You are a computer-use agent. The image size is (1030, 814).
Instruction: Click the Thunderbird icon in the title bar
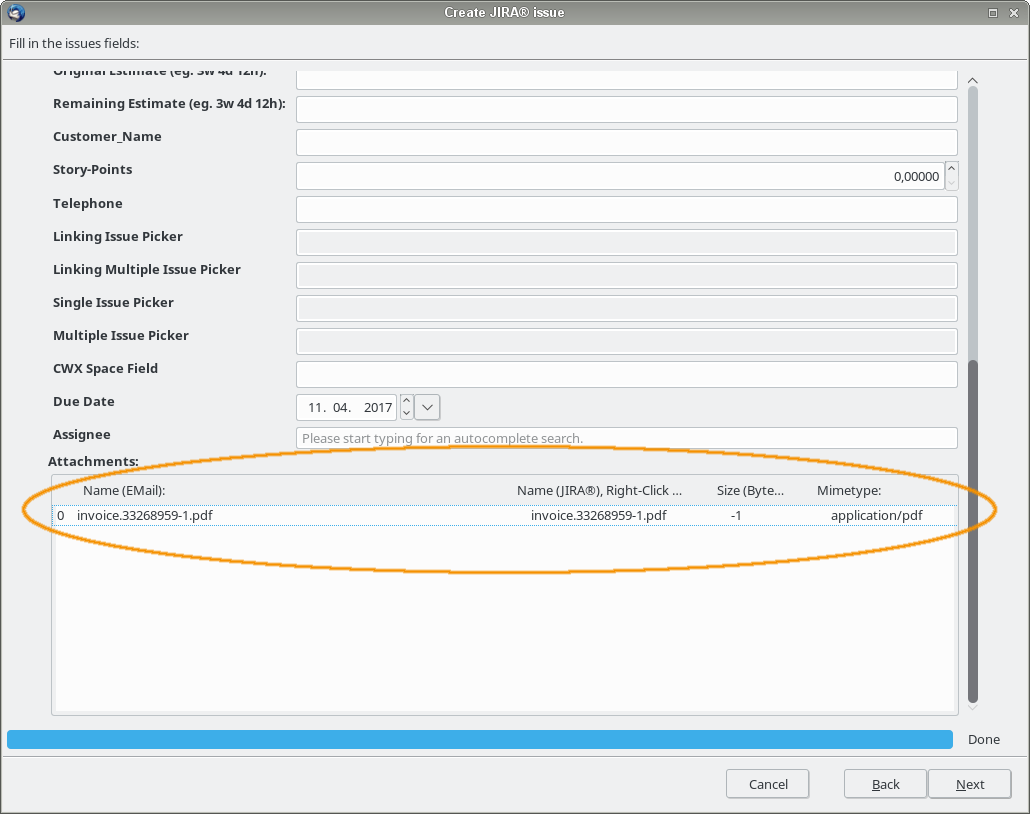coord(16,12)
